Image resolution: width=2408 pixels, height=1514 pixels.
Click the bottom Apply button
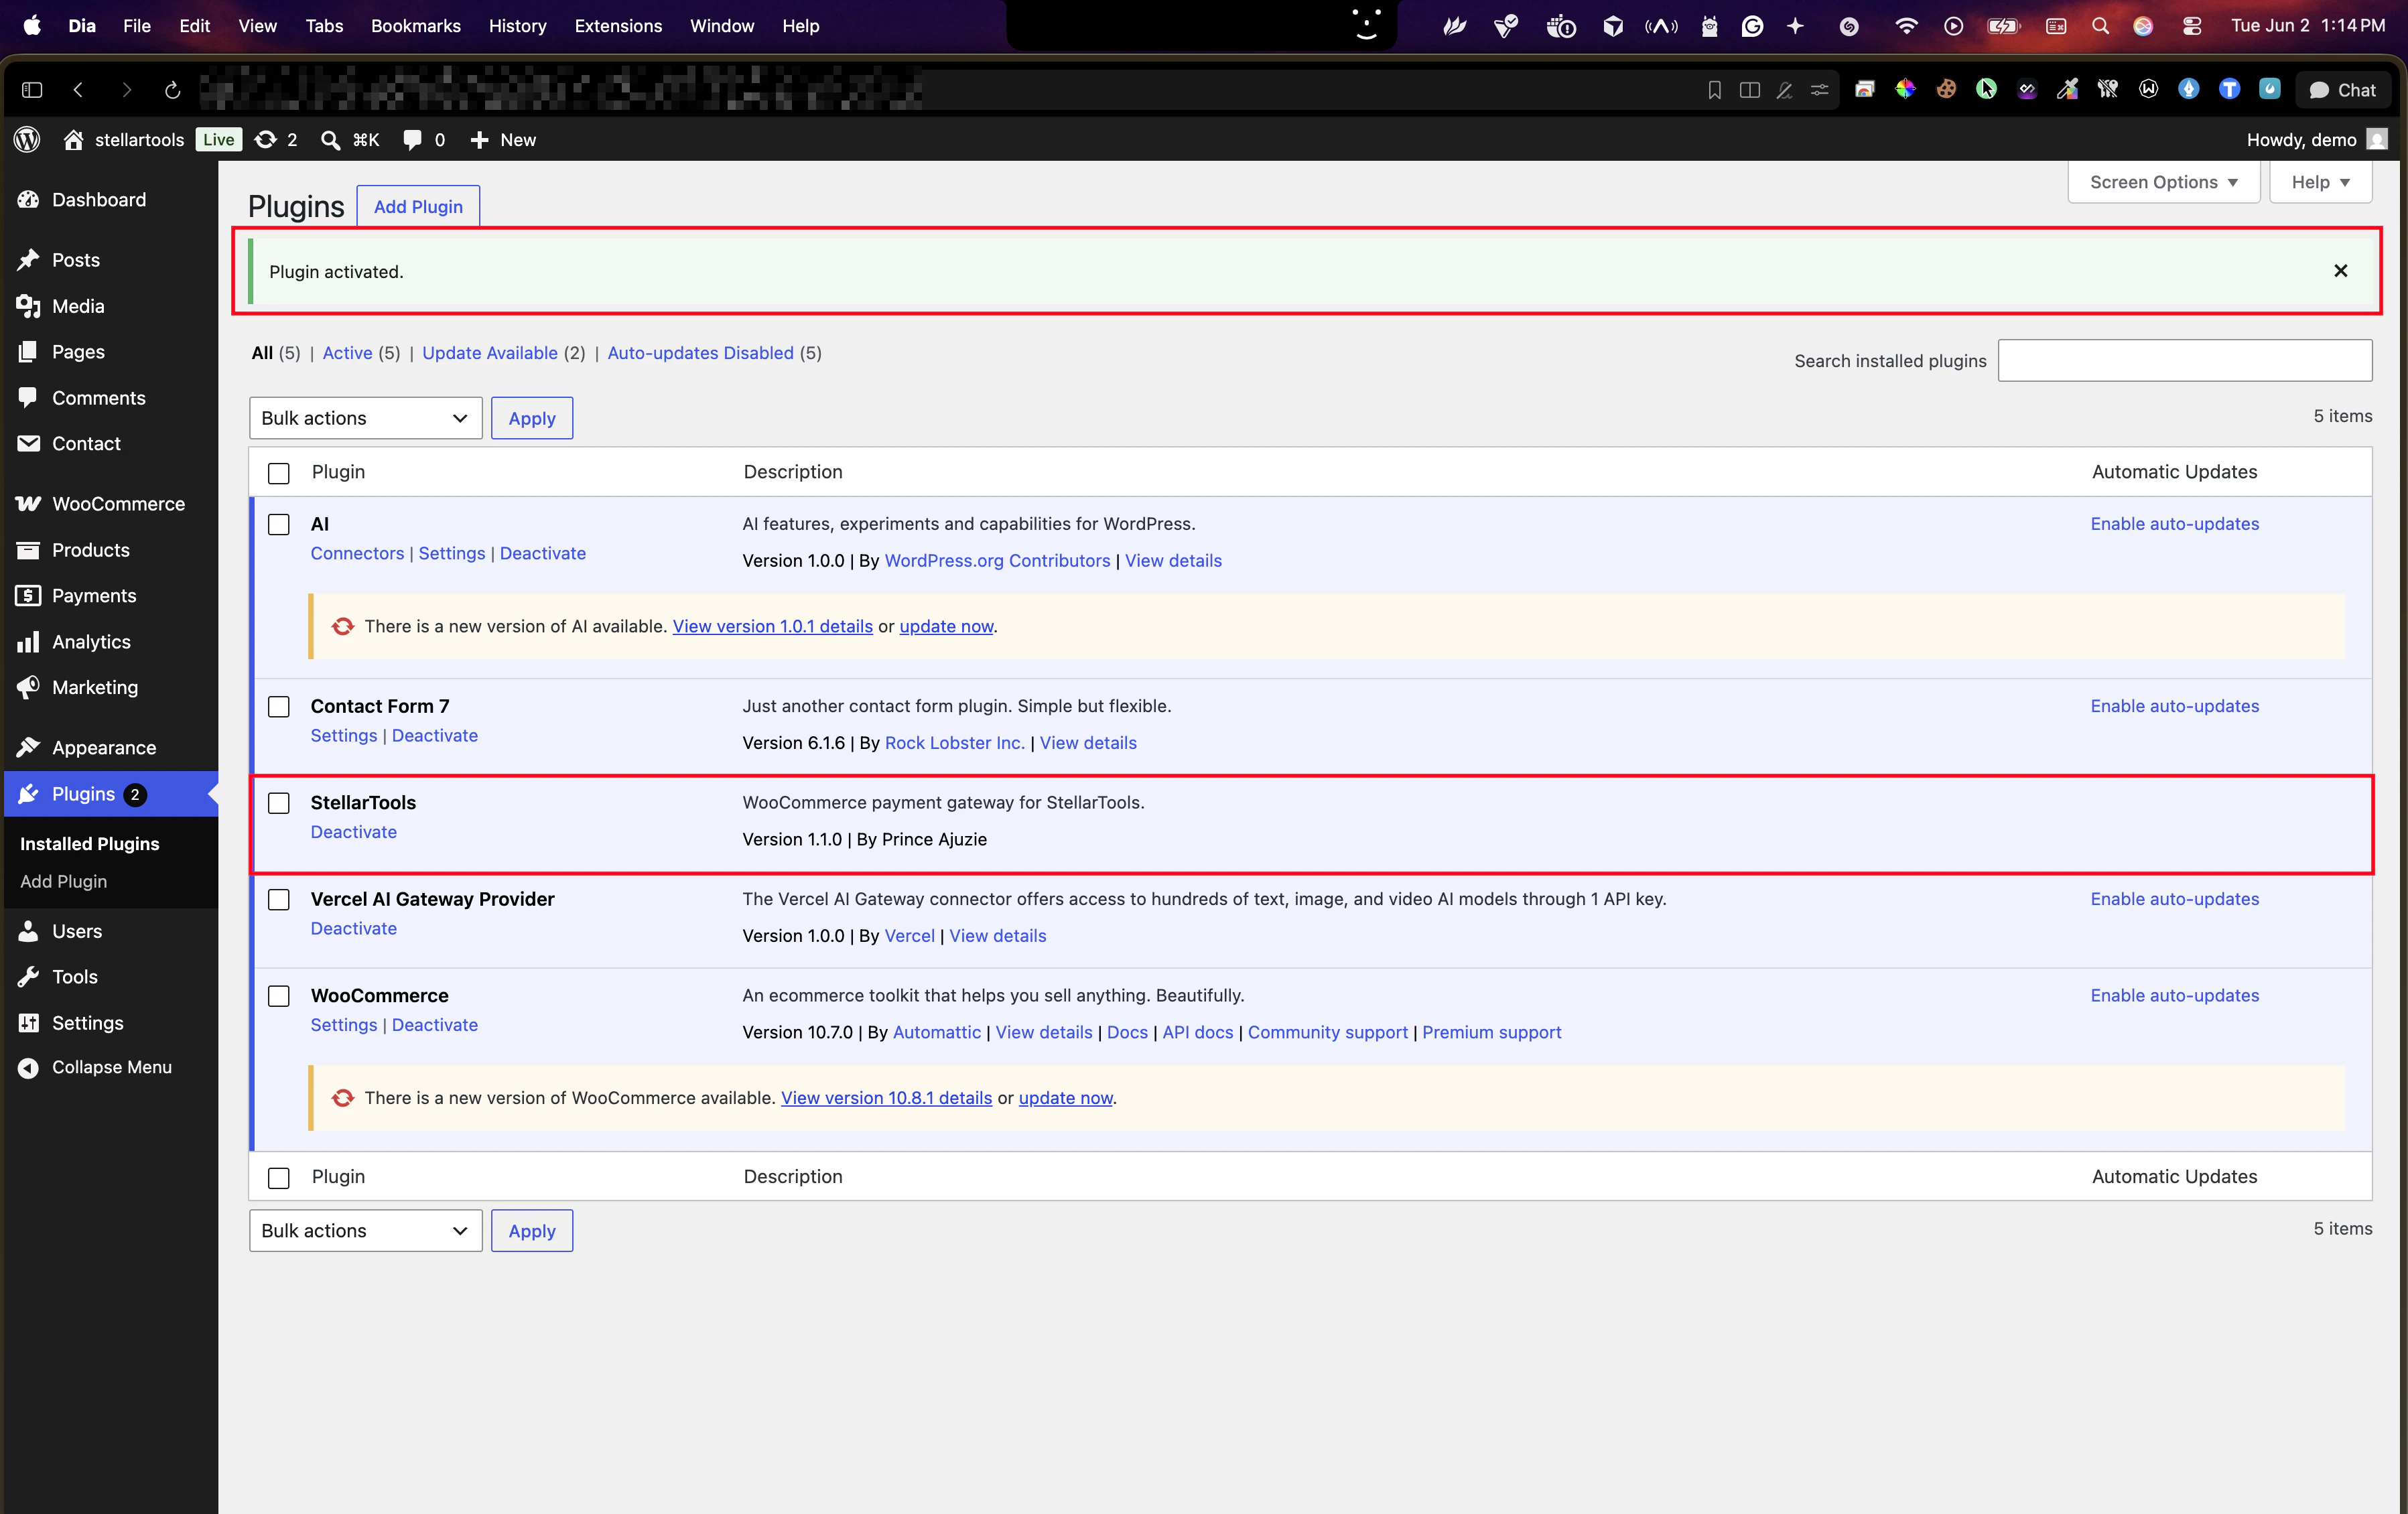(x=532, y=1230)
